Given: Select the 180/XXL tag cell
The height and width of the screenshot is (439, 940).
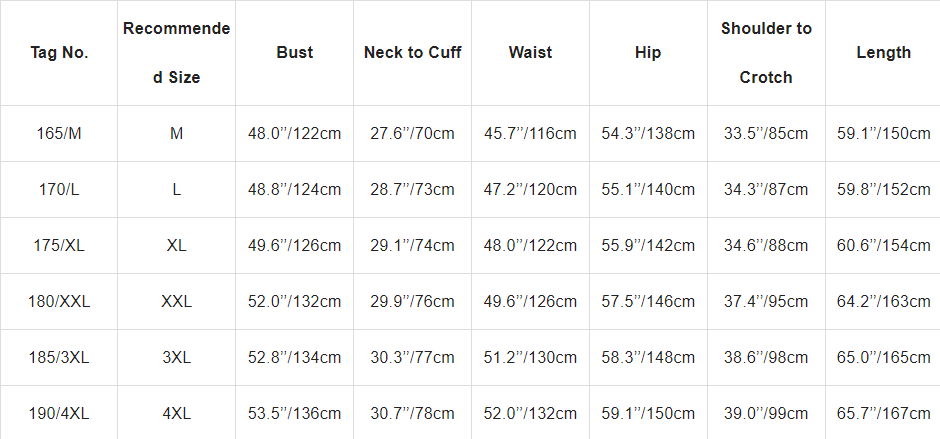Looking at the screenshot, I should point(59,301).
